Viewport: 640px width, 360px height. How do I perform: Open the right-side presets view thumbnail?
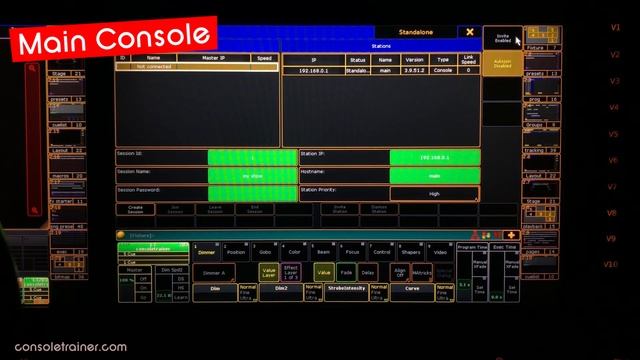(x=542, y=64)
